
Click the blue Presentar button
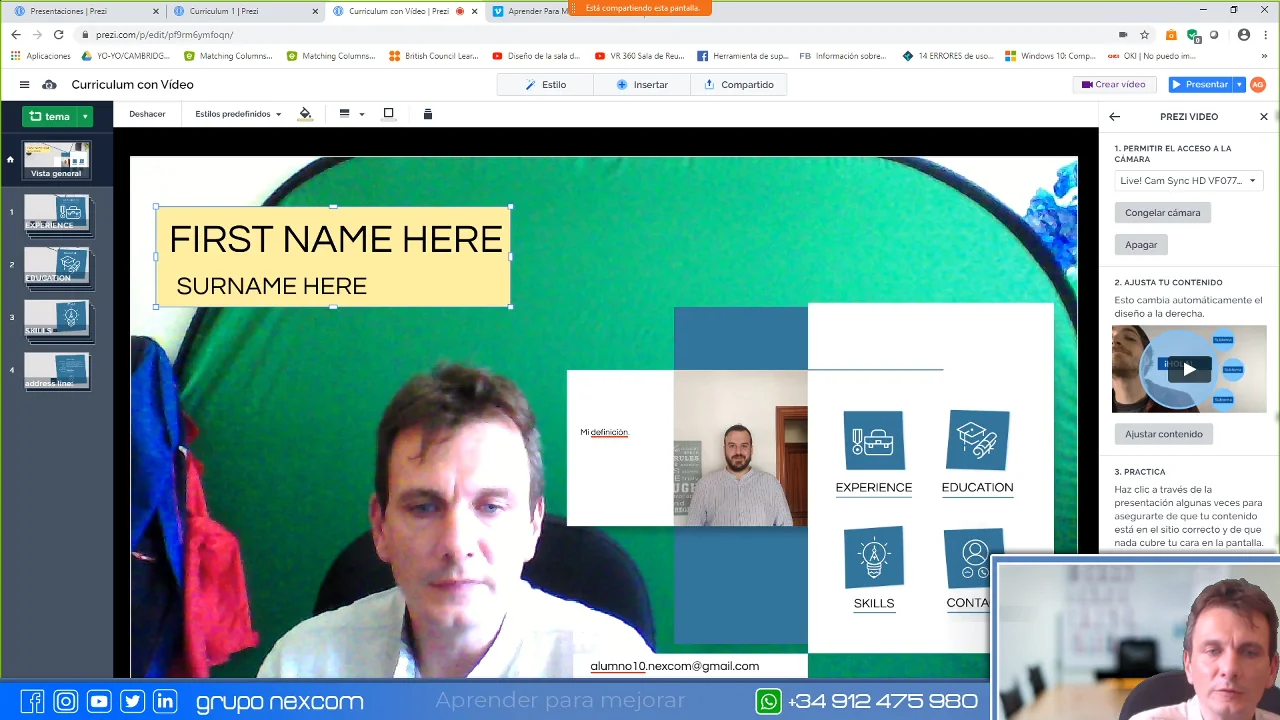click(x=1200, y=85)
